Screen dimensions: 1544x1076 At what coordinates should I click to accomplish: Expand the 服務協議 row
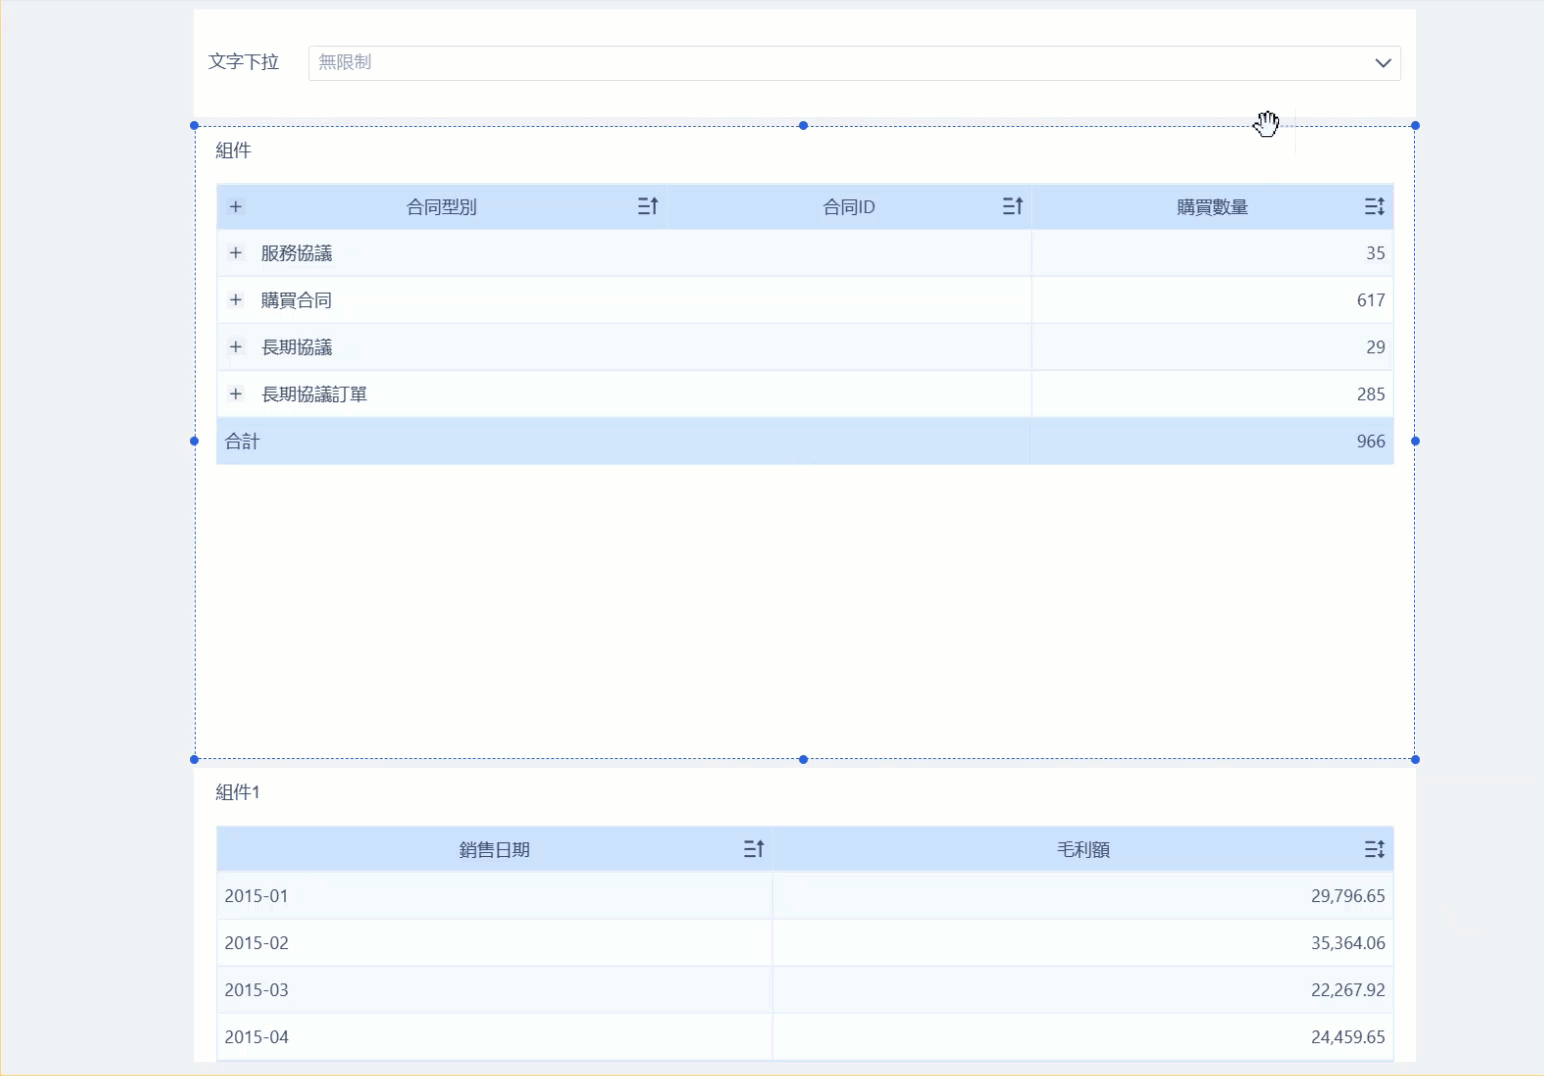[x=236, y=253]
